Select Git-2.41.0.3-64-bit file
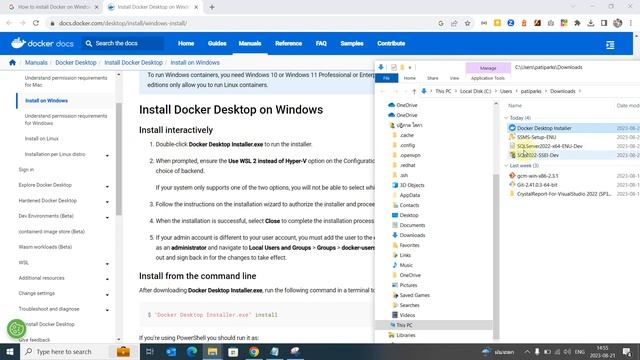 tap(537, 185)
